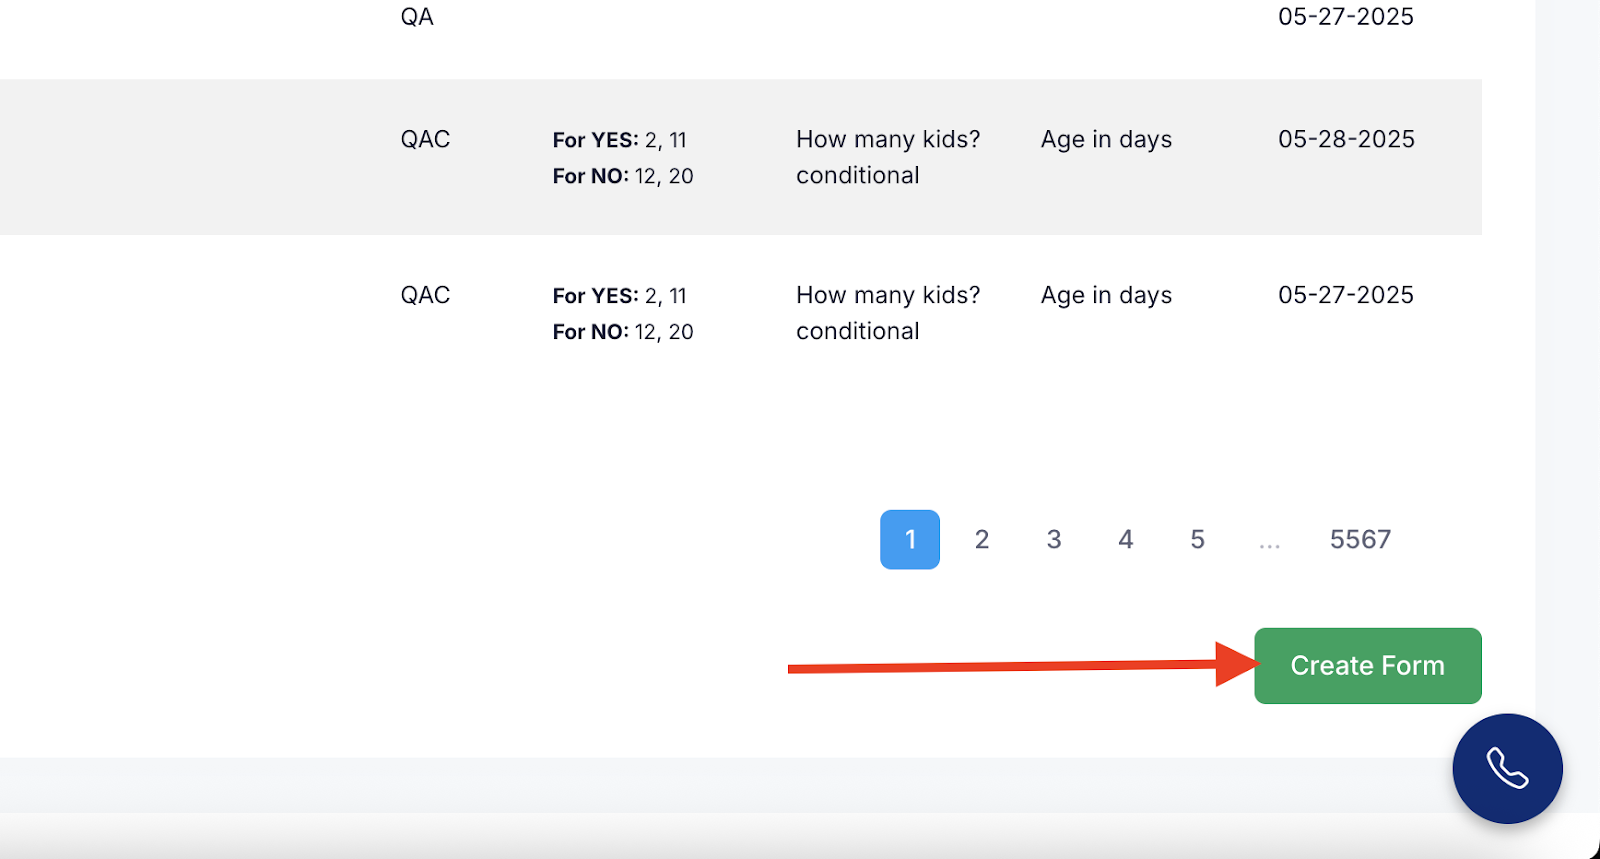Go to pagination page 2
Image resolution: width=1600 pixels, height=859 pixels.
(982, 540)
